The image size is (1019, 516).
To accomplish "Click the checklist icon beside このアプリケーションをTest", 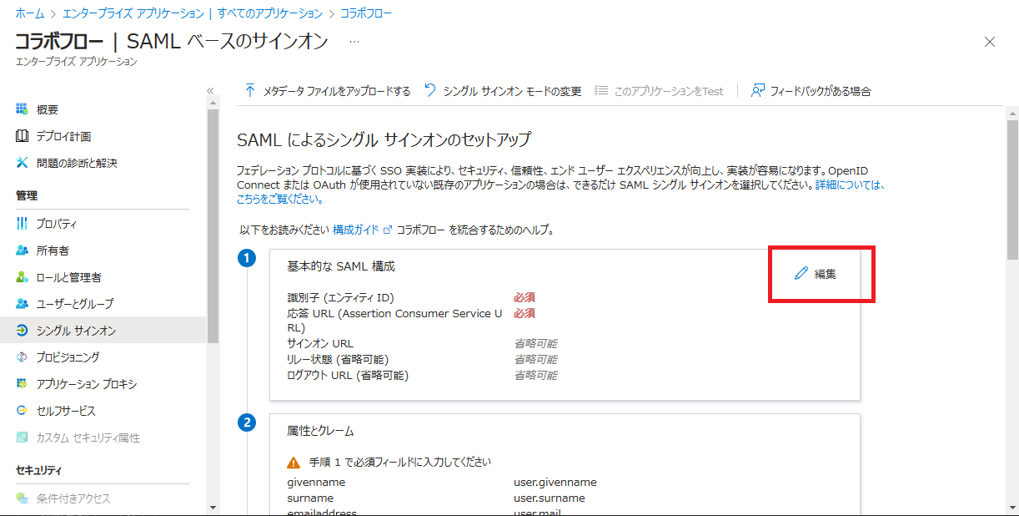I will pos(601,90).
